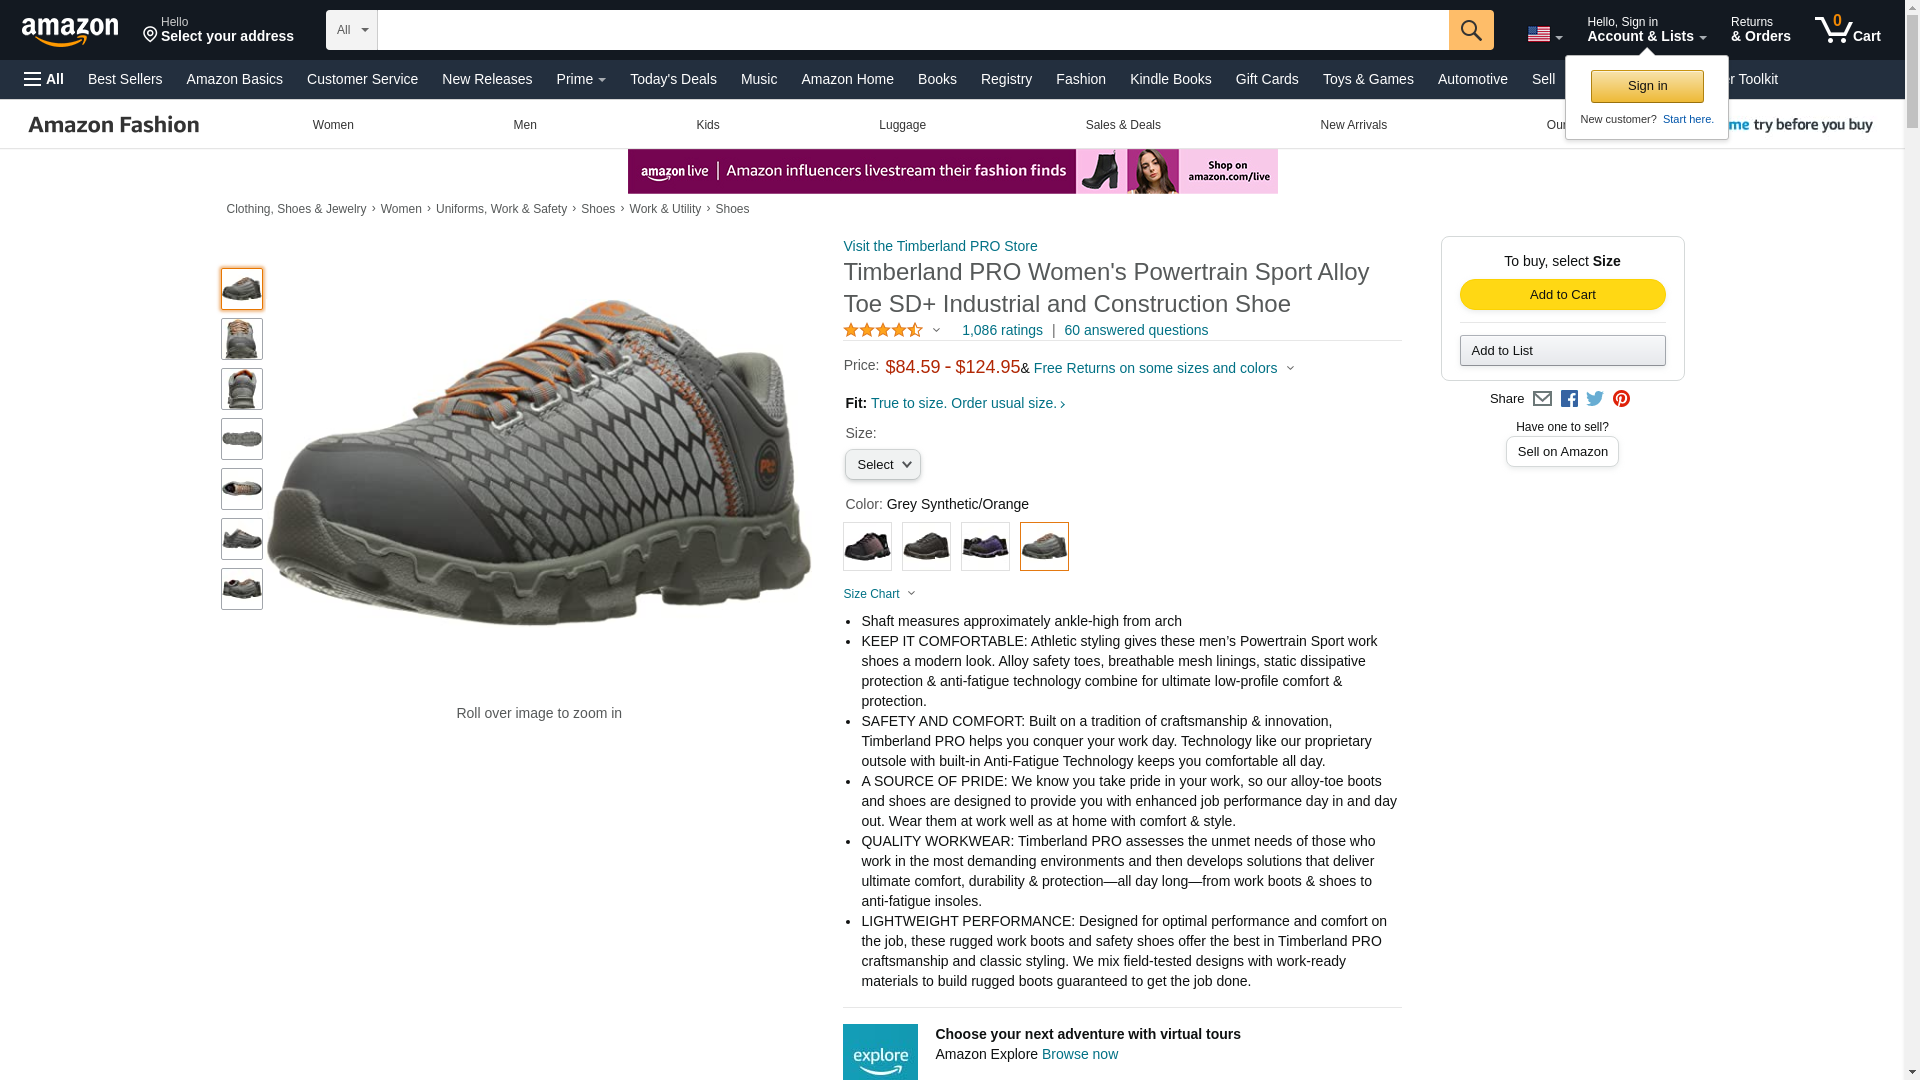
Task: View the second shoe thumbnail image
Action: pos(242,339)
